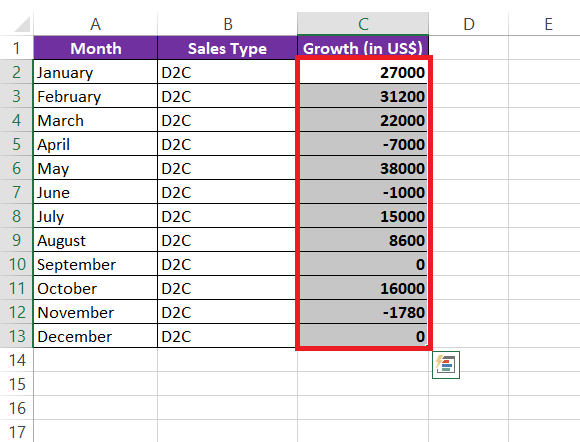Click the cell with value -7000
580x442 pixels.
coord(363,144)
